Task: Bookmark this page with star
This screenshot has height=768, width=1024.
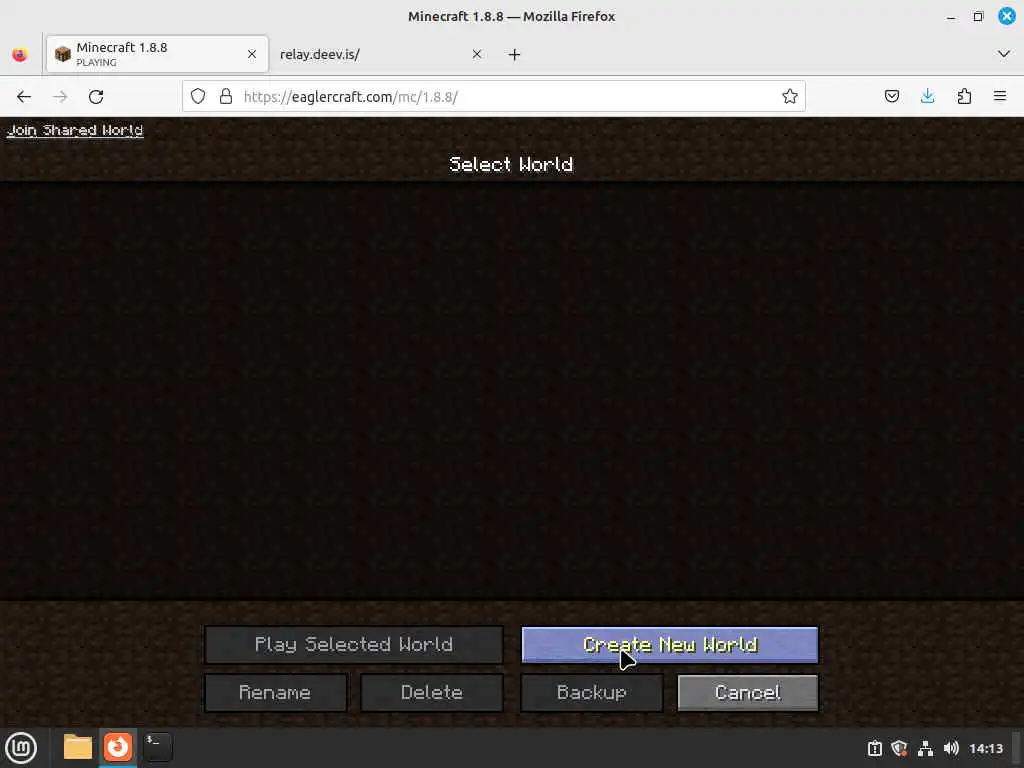Action: pyautogui.click(x=790, y=97)
